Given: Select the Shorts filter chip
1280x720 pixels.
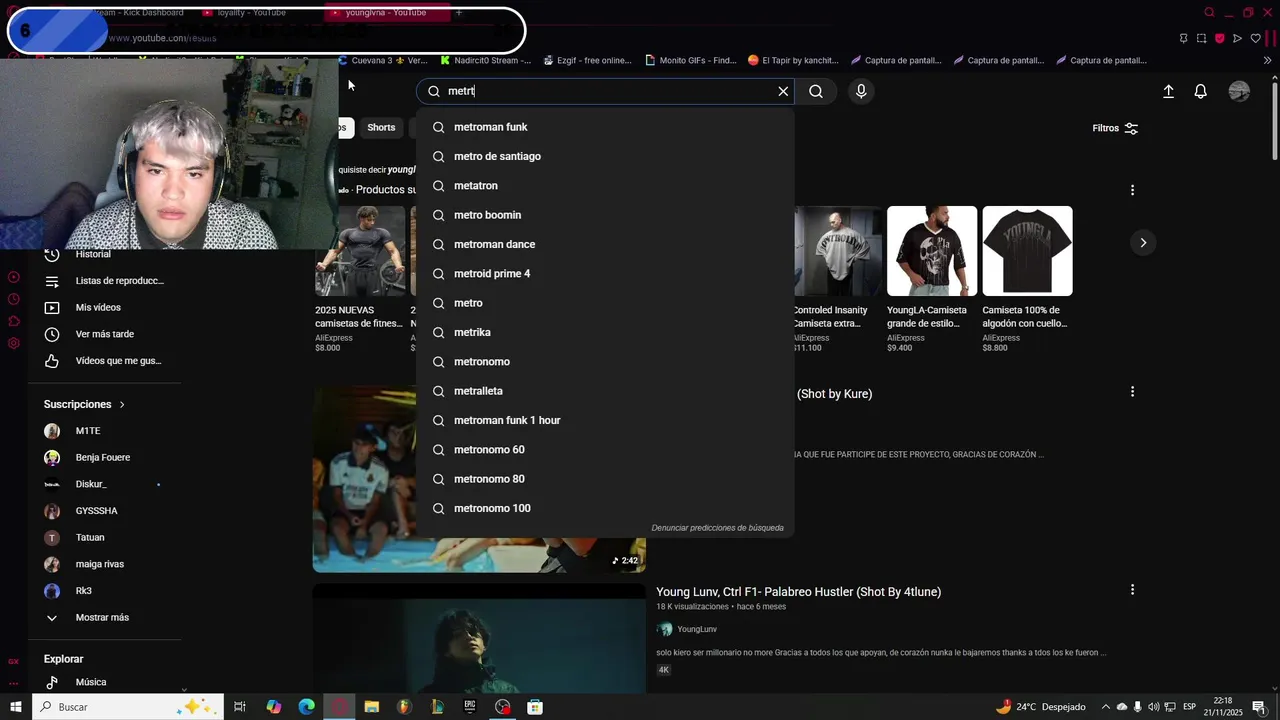Looking at the screenshot, I should click(381, 127).
